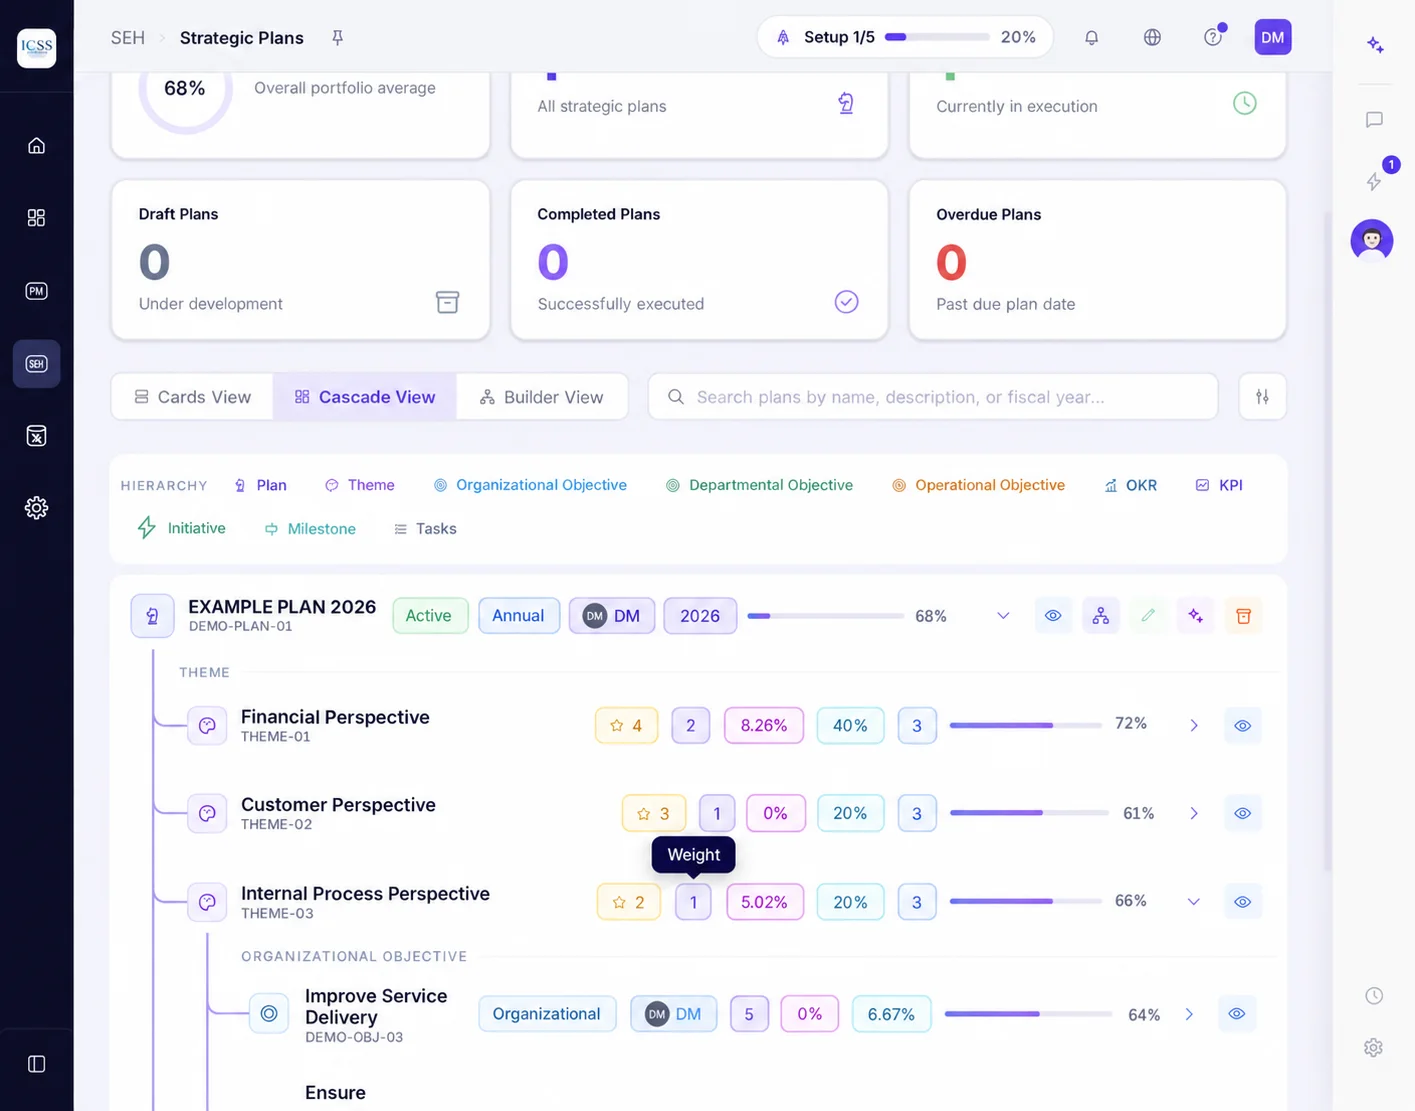
Task: Open the PM module in sidebar
Action: (36, 291)
